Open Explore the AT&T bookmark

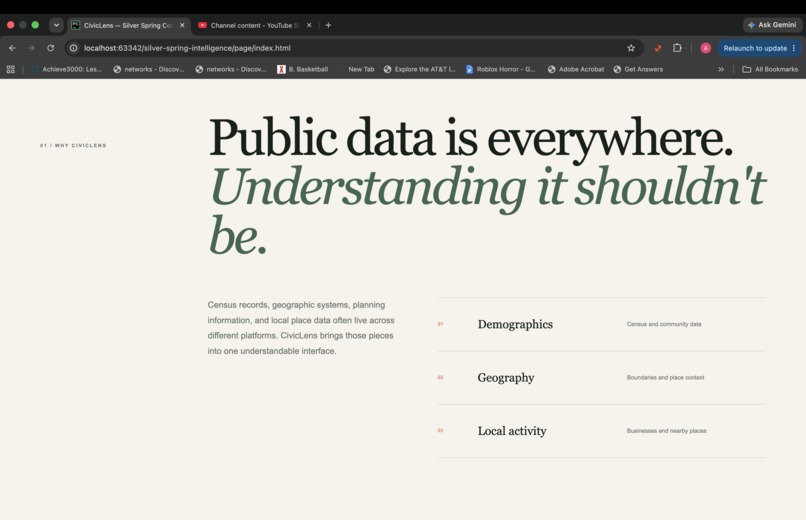419,69
